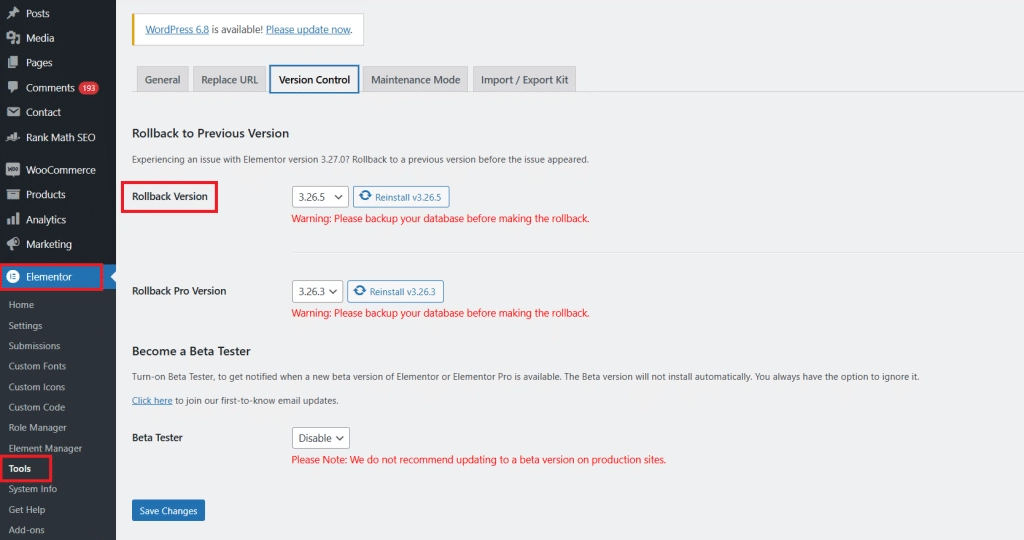Click the Comments speech bubble icon
Image resolution: width=1024 pixels, height=540 pixels.
(13, 88)
